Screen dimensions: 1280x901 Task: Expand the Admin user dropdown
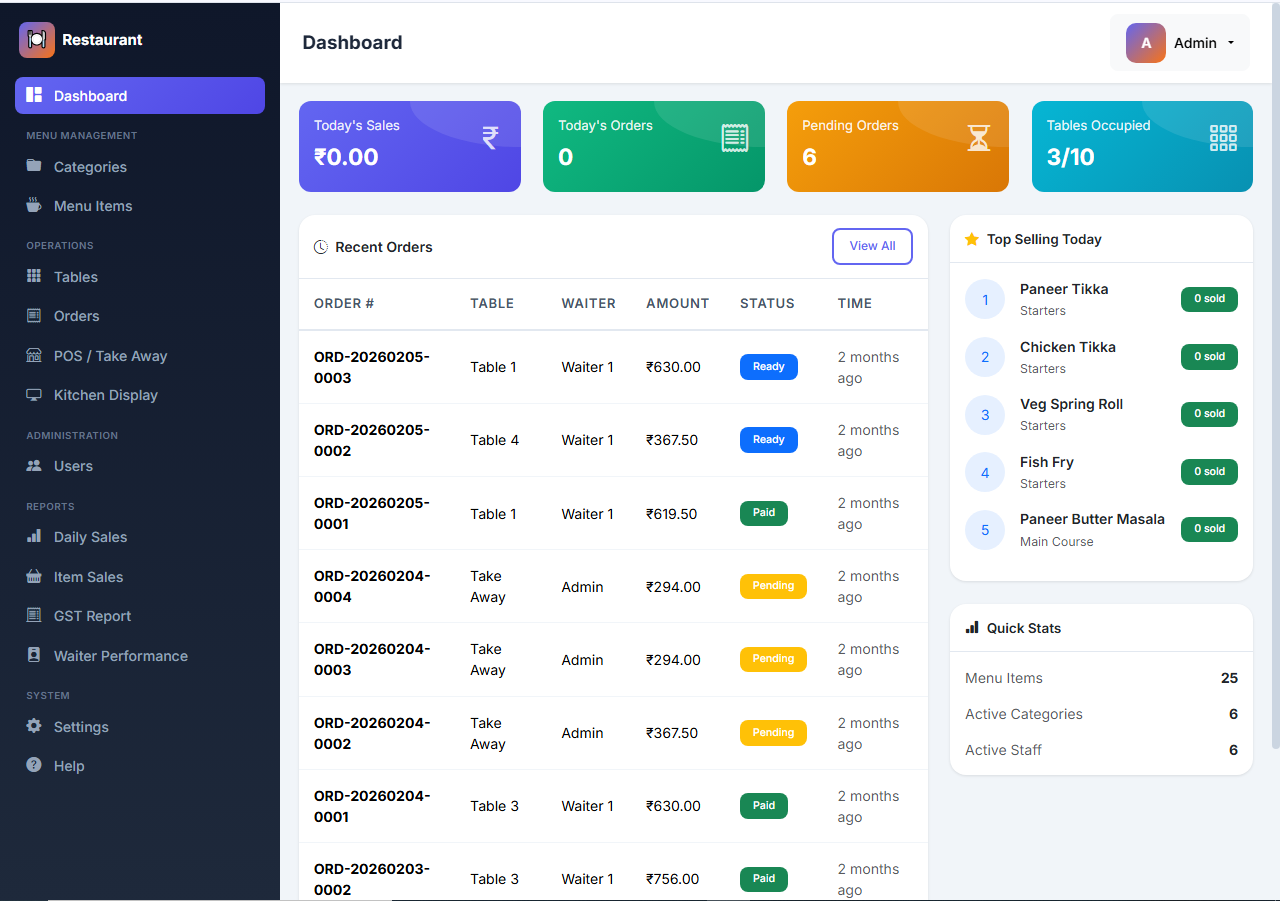(1230, 43)
